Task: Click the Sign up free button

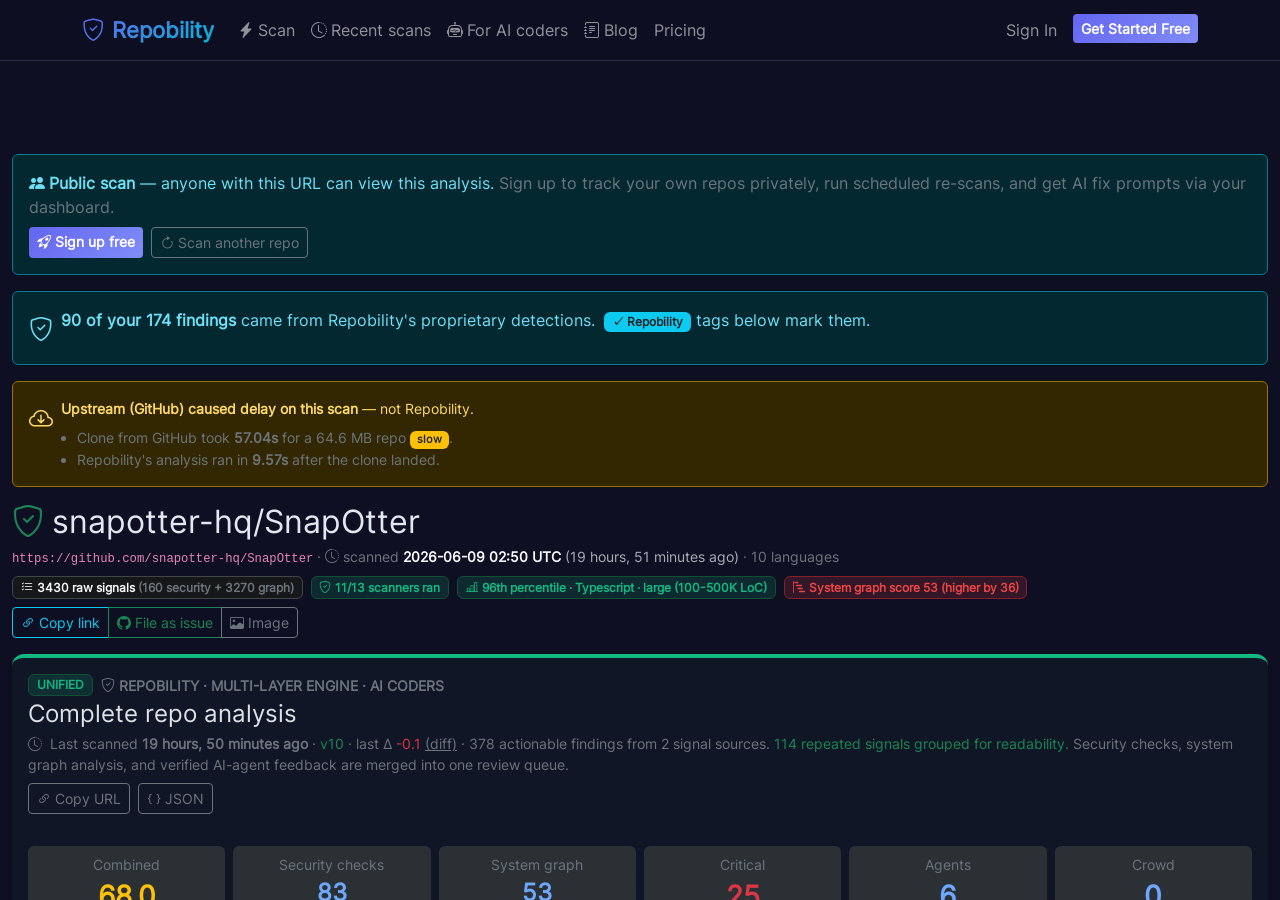Action: coord(86,242)
